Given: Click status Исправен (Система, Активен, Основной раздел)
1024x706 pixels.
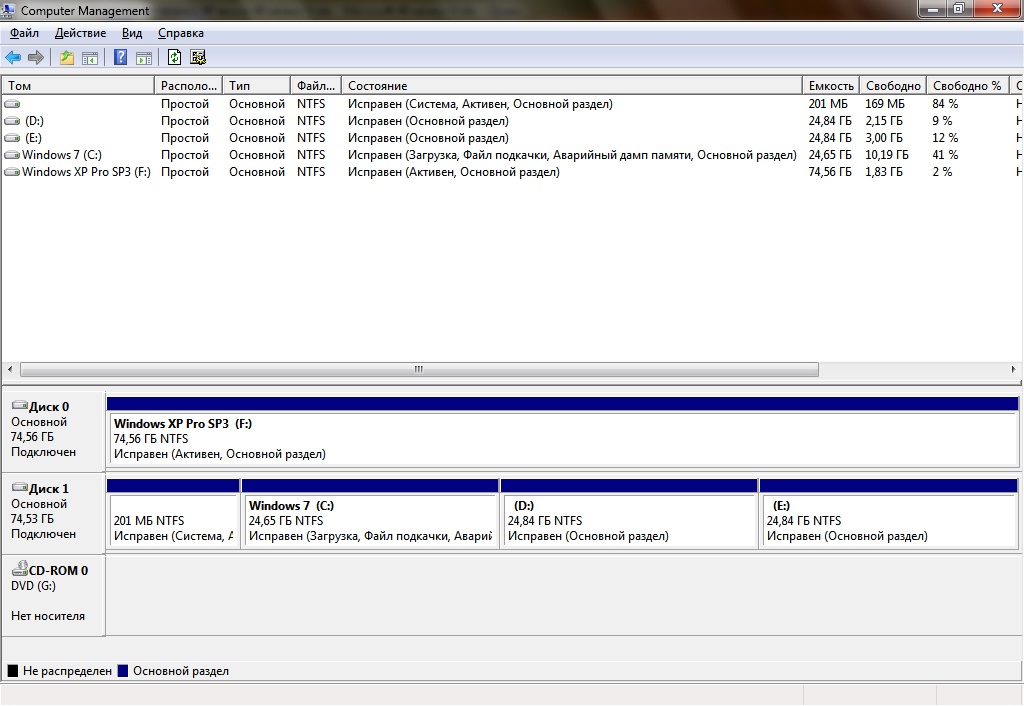Looking at the screenshot, I should tap(480, 104).
